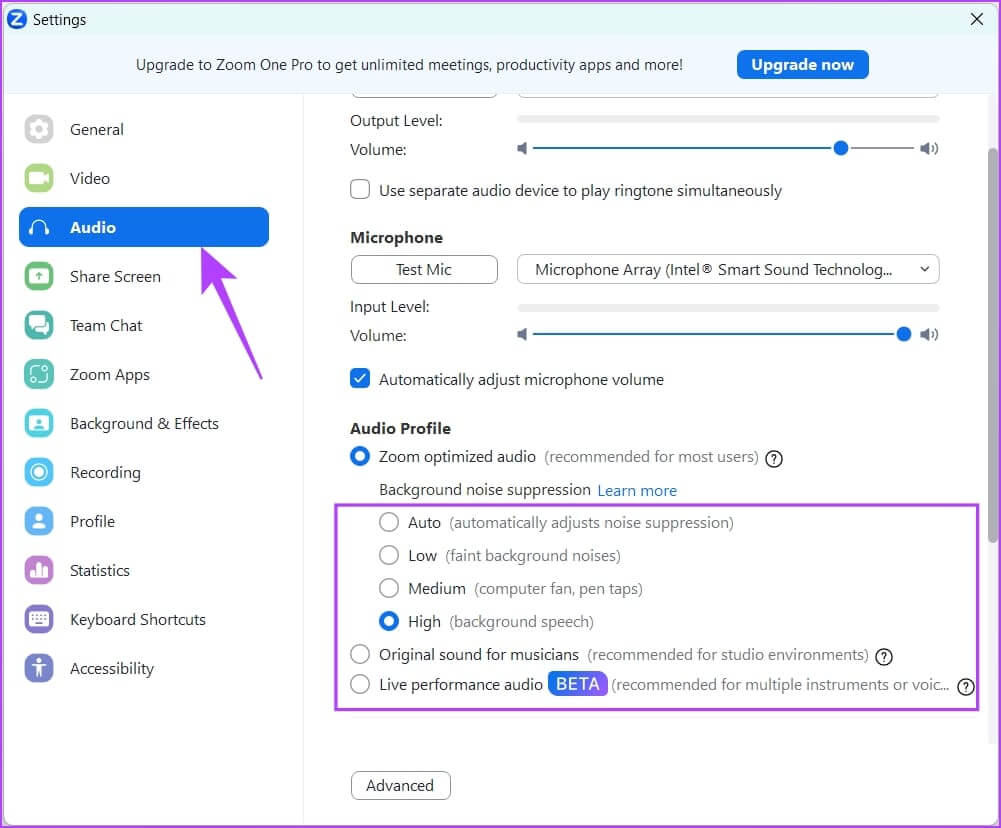Click the quiet speaker icon beside output Volume
The height and width of the screenshot is (828, 1001).
(x=522, y=149)
